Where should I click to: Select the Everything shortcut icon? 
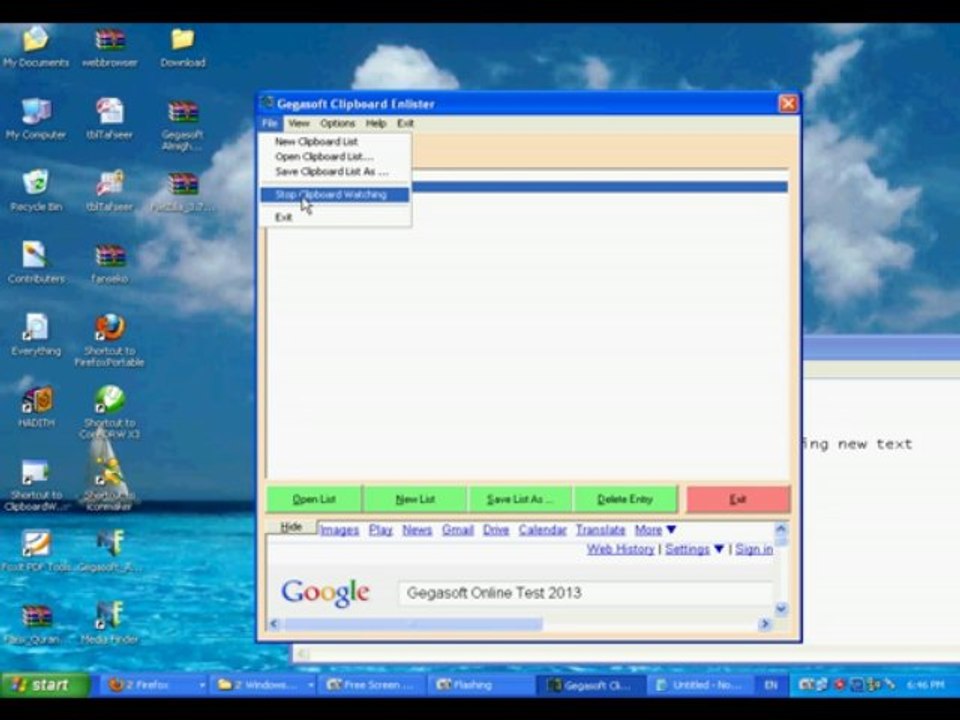tap(36, 335)
